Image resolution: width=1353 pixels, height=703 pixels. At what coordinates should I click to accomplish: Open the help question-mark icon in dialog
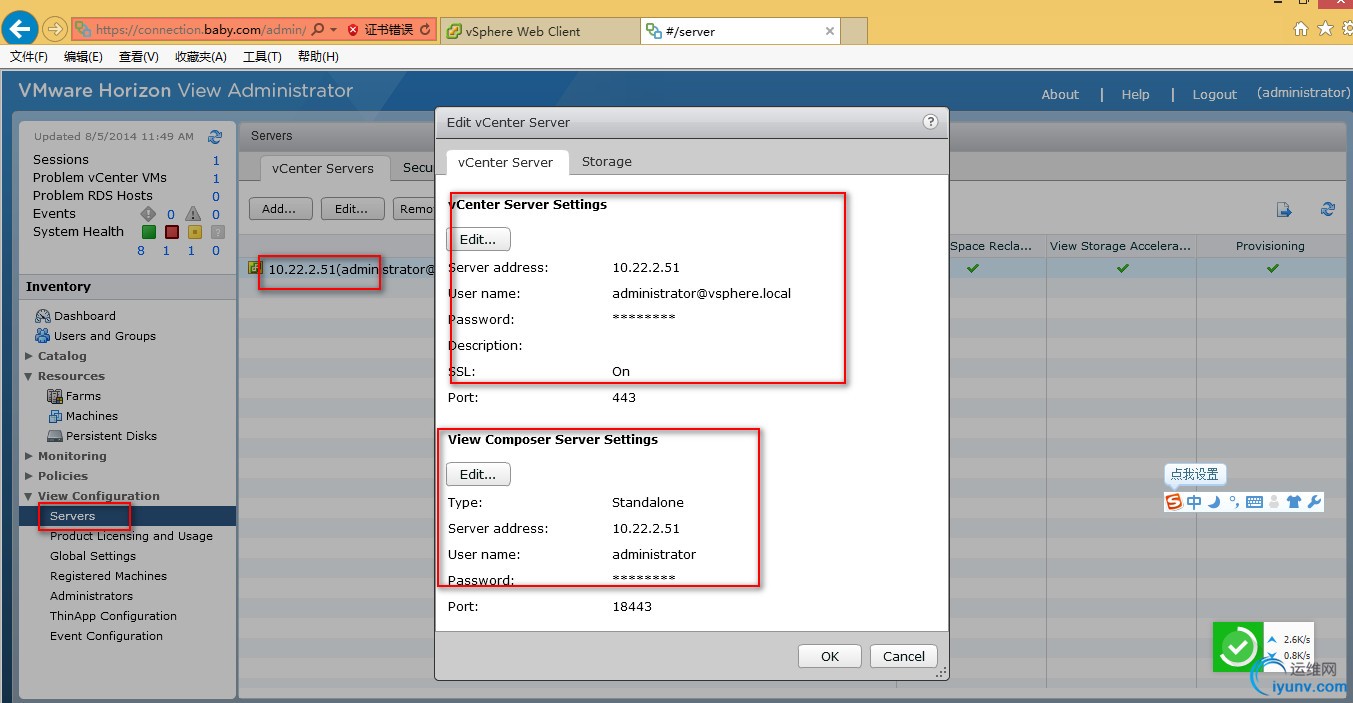(930, 122)
